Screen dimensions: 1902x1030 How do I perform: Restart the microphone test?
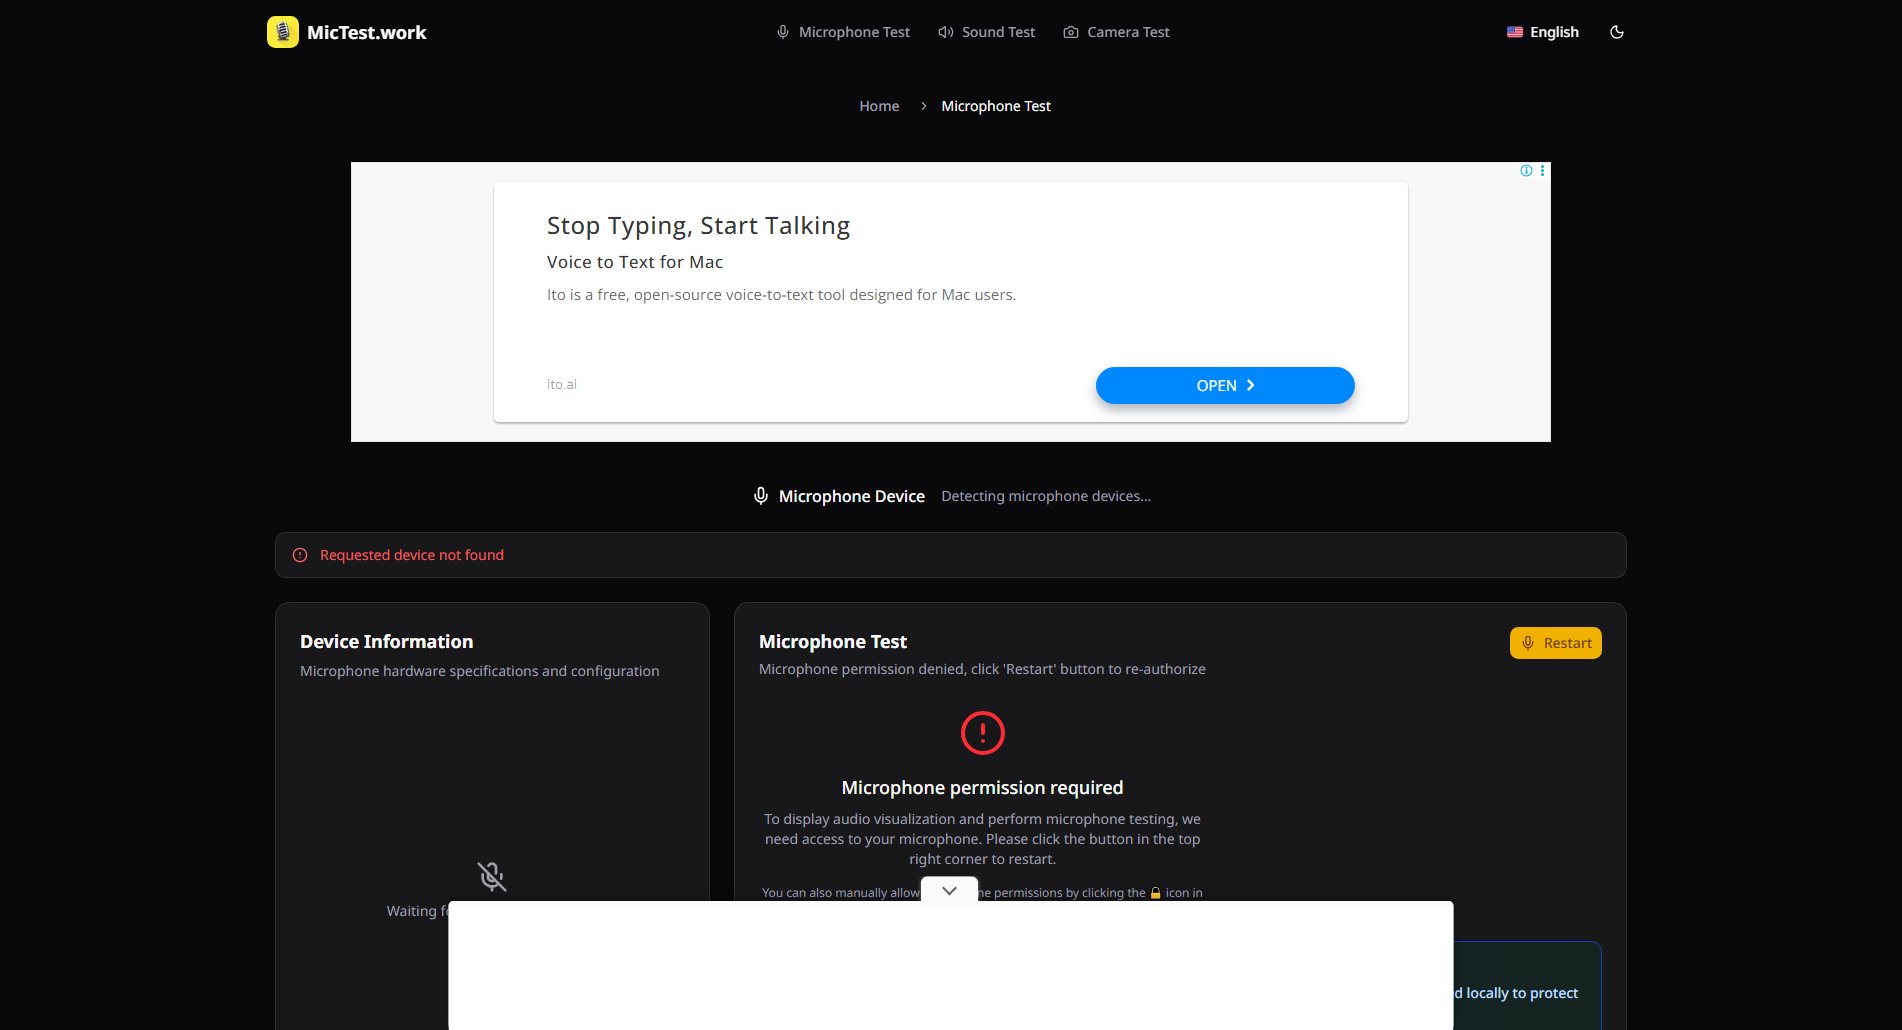coord(1556,643)
